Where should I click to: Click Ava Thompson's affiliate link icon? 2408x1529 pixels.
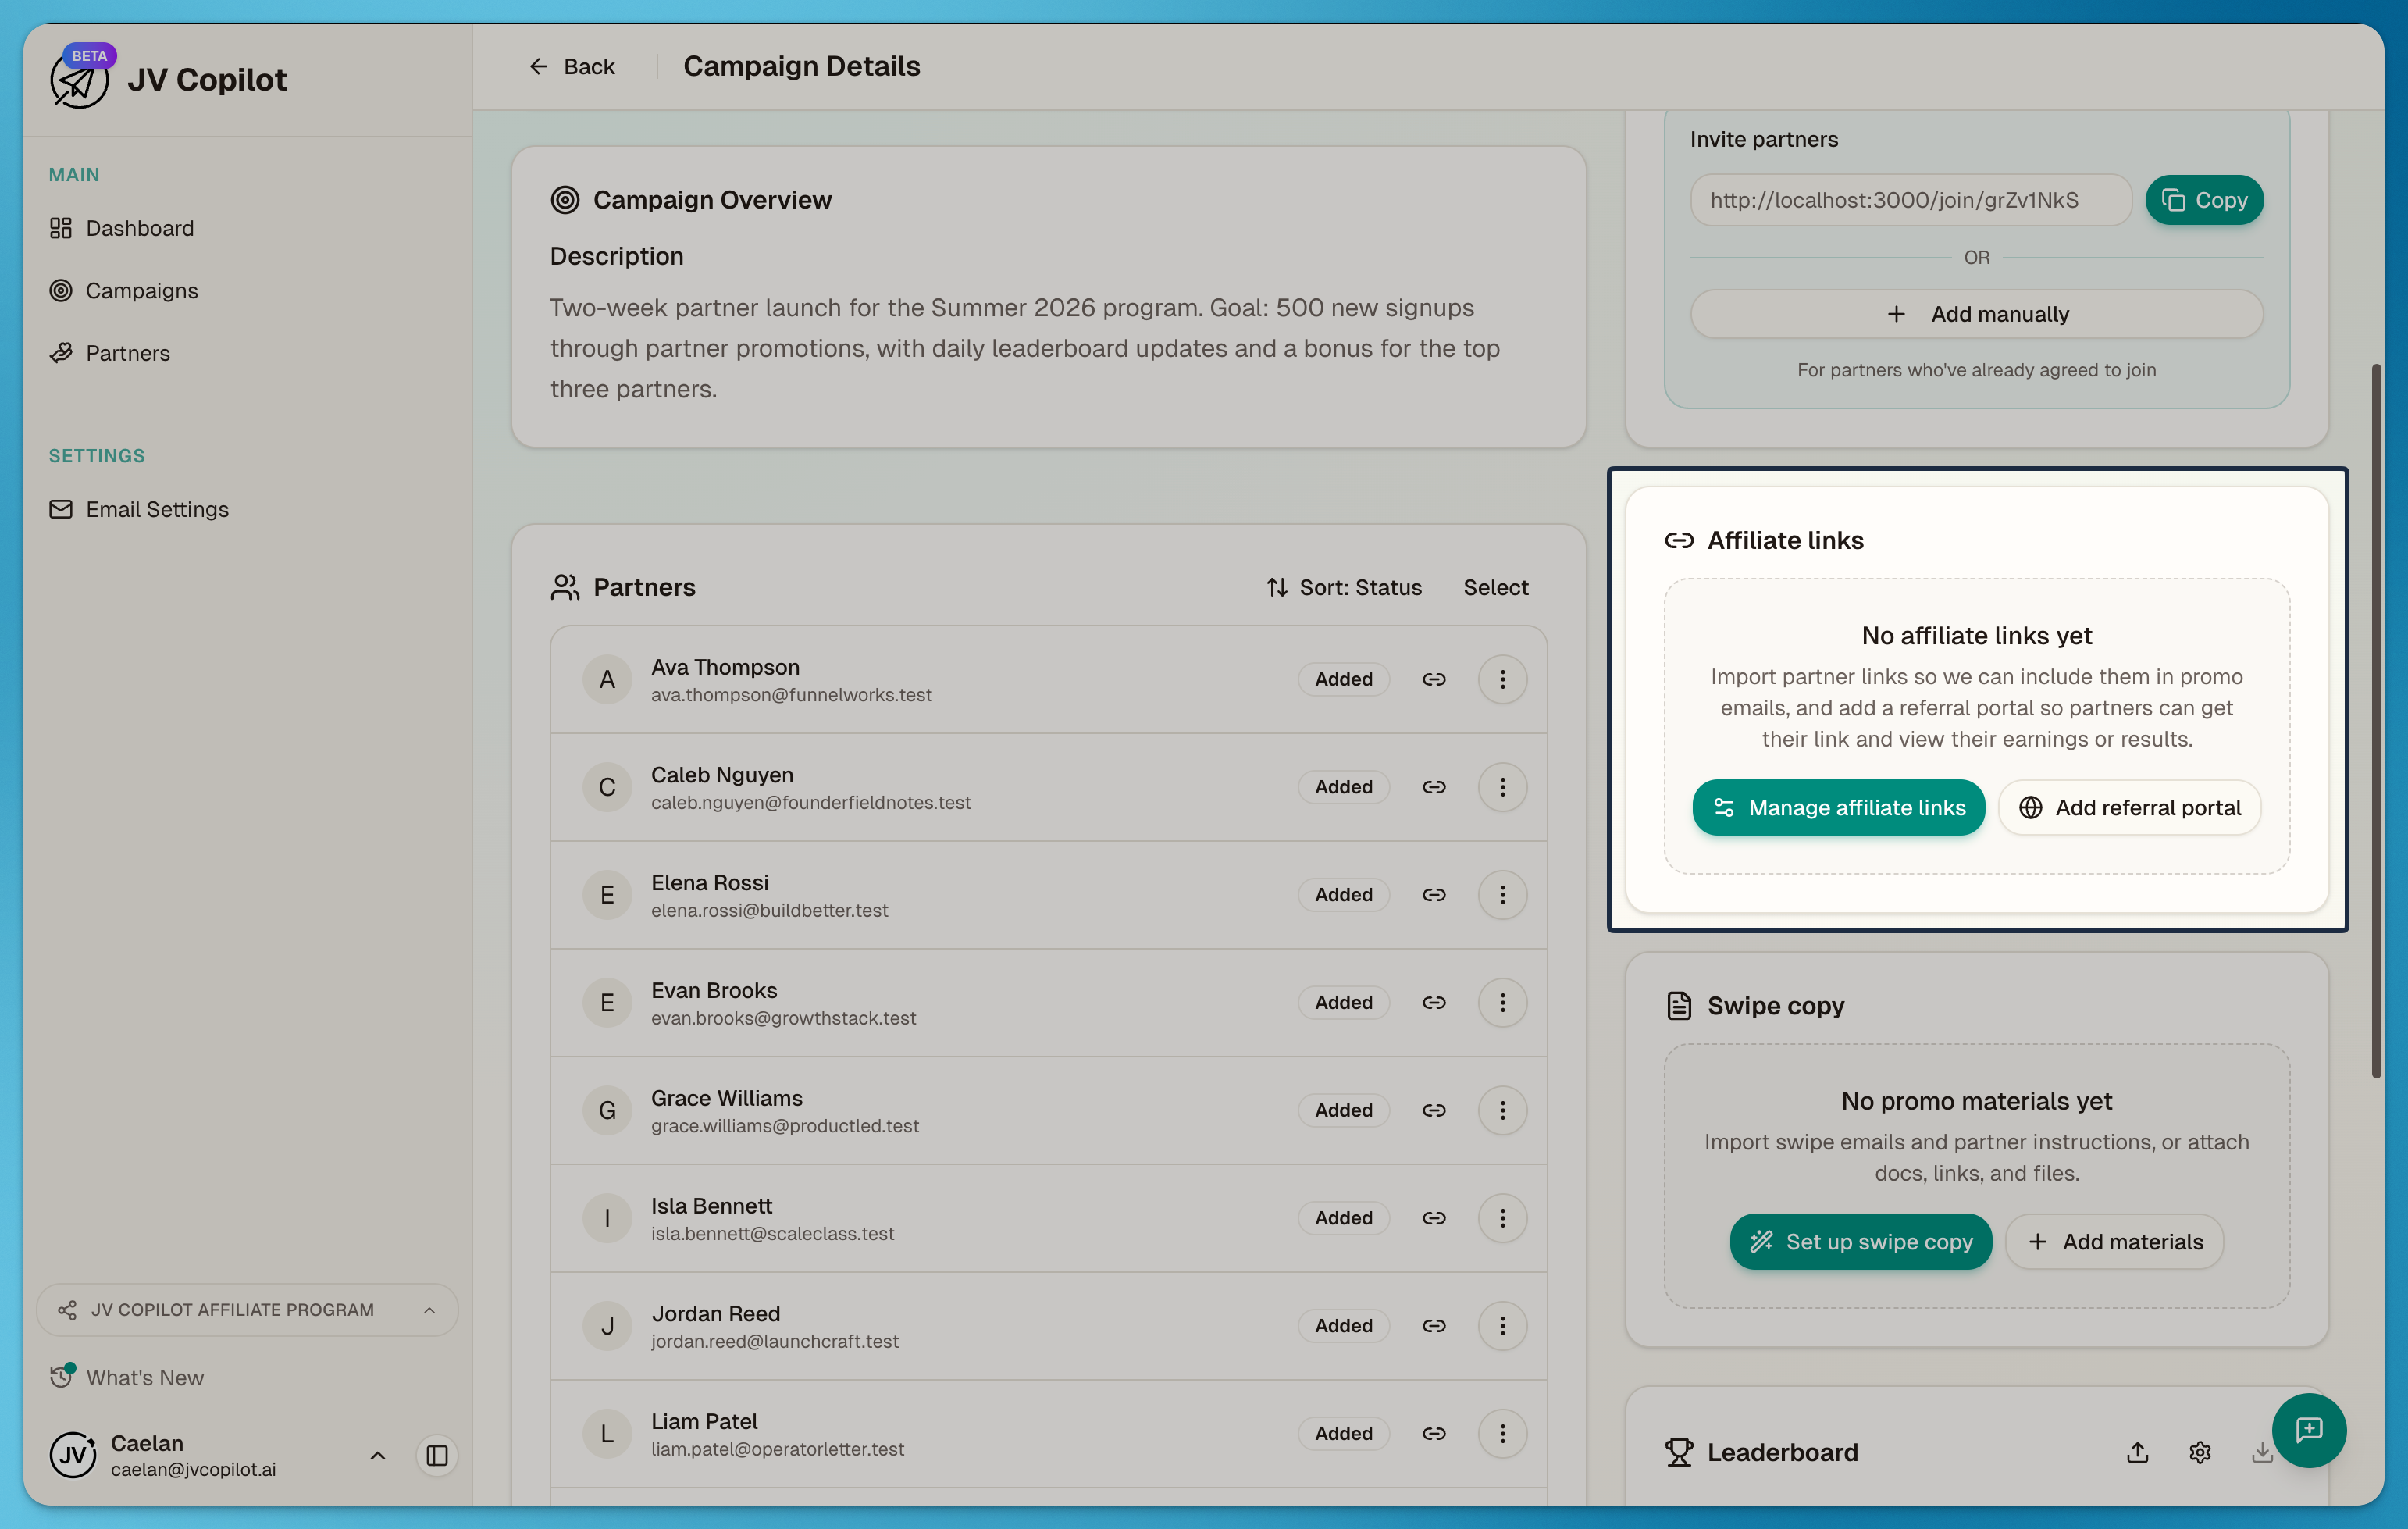click(1433, 679)
